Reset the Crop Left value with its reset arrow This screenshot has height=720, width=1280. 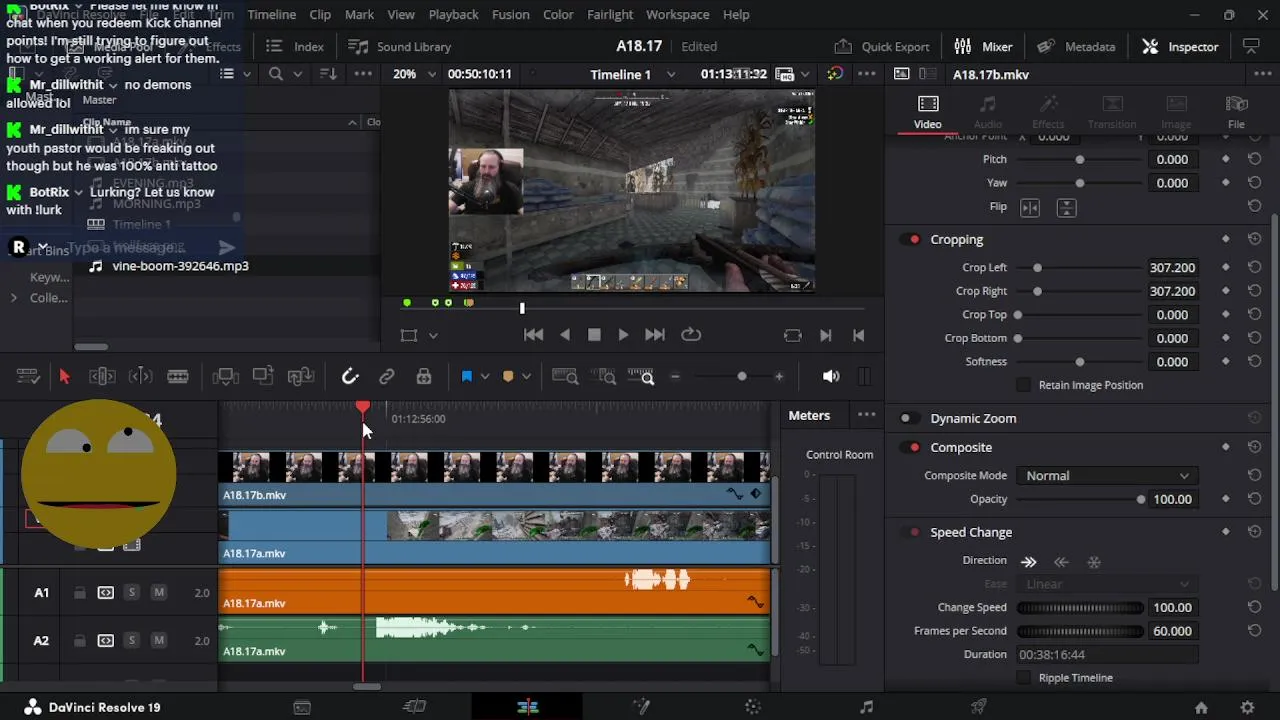(1254, 268)
